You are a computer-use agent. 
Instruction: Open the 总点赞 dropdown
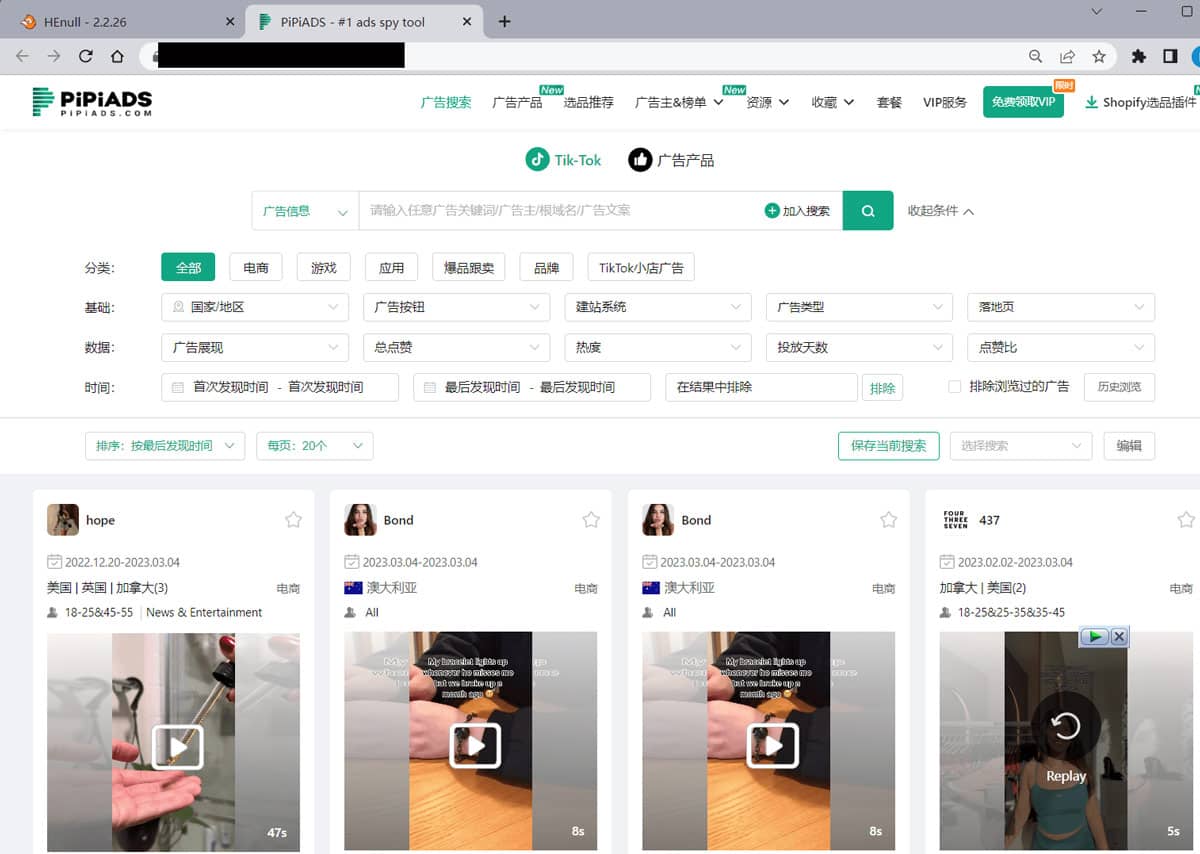(x=456, y=347)
